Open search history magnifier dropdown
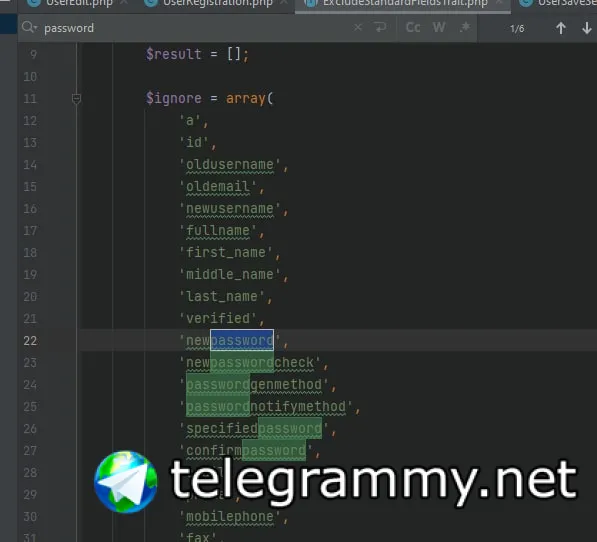The height and width of the screenshot is (542, 597). (29, 27)
